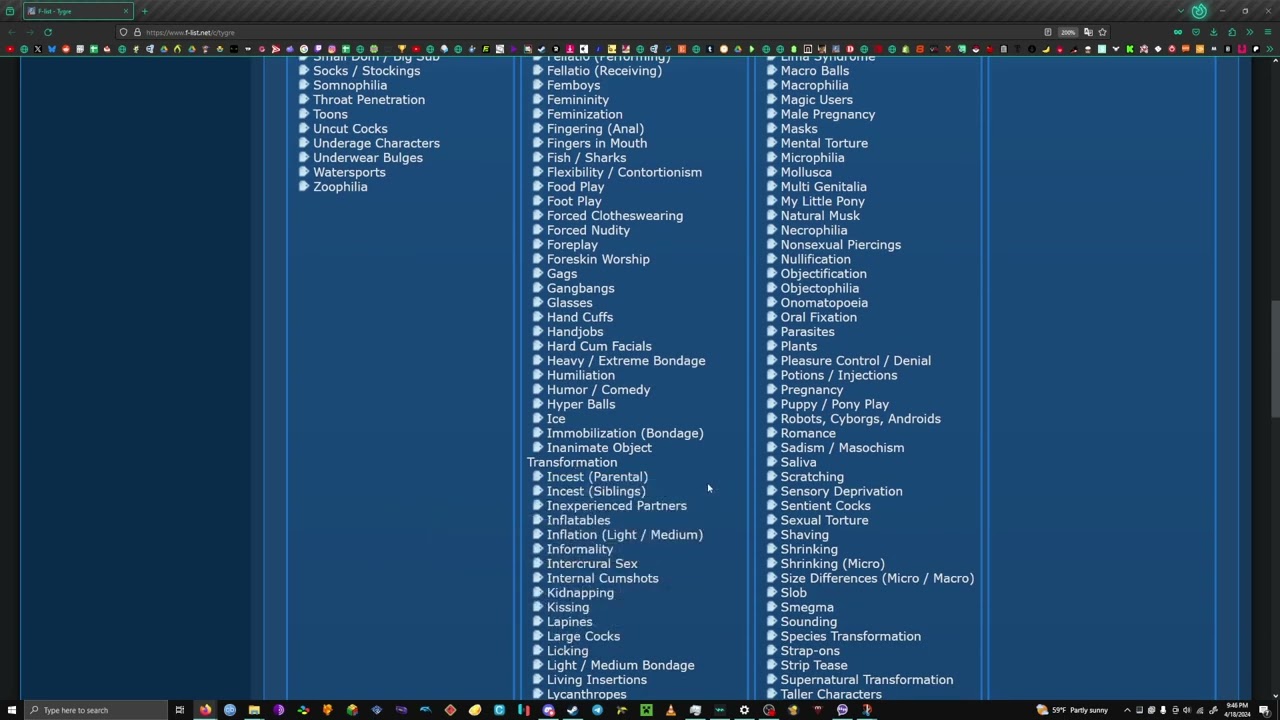Click the "Potions / Injections" entry
Image resolution: width=1280 pixels, height=720 pixels.
(x=839, y=375)
